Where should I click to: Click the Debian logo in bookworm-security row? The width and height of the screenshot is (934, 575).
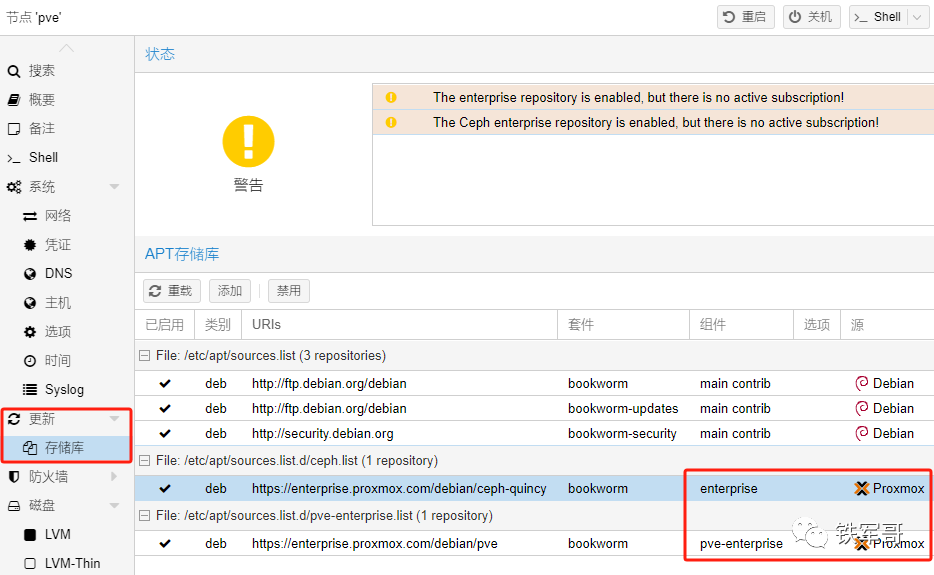point(861,434)
